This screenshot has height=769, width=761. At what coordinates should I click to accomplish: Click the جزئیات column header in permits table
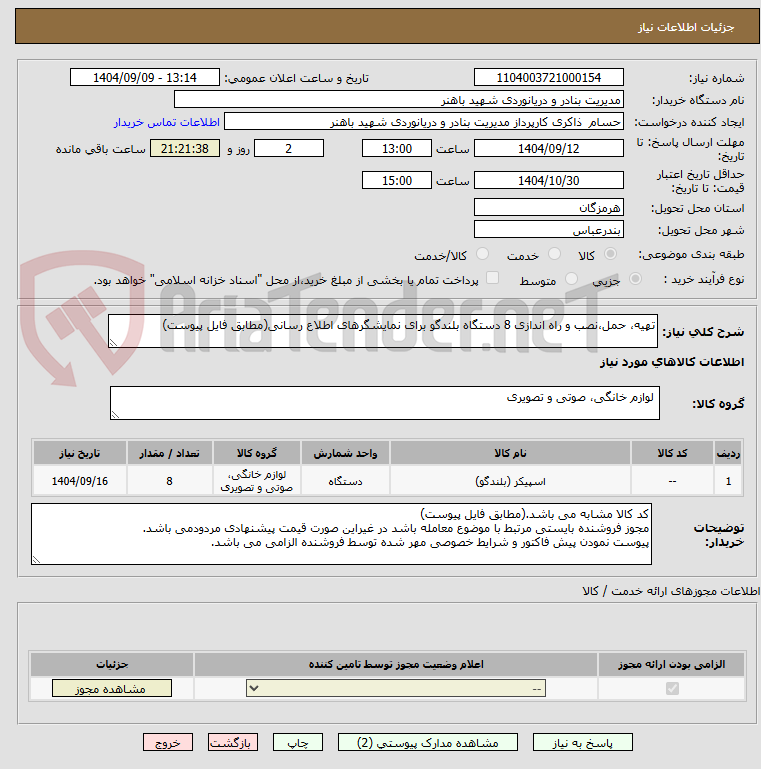[112, 664]
